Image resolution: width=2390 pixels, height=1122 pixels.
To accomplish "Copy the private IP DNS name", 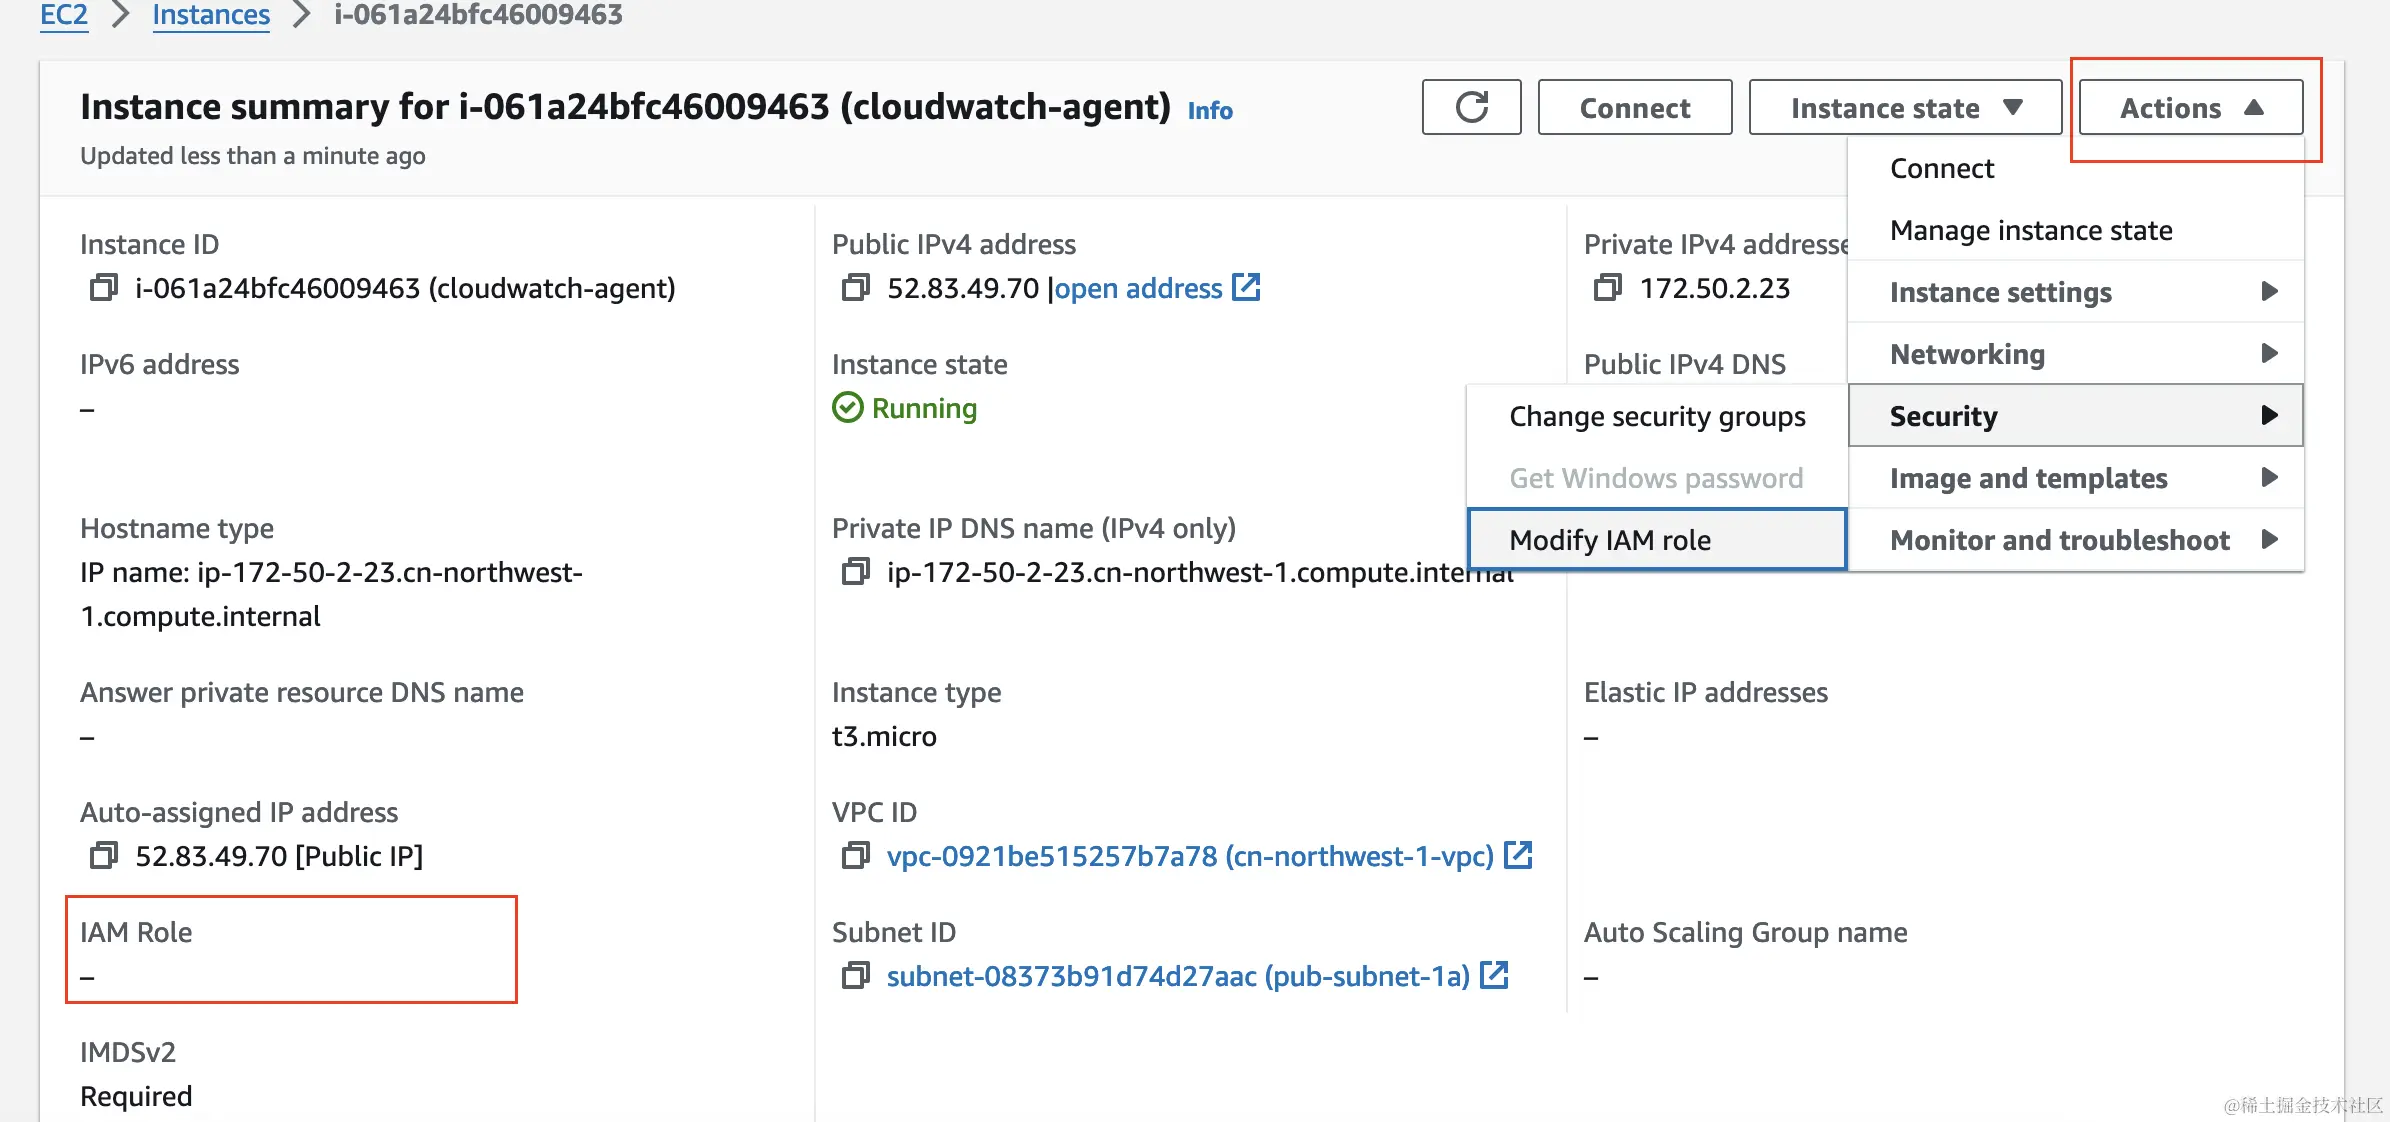I will pos(855,572).
